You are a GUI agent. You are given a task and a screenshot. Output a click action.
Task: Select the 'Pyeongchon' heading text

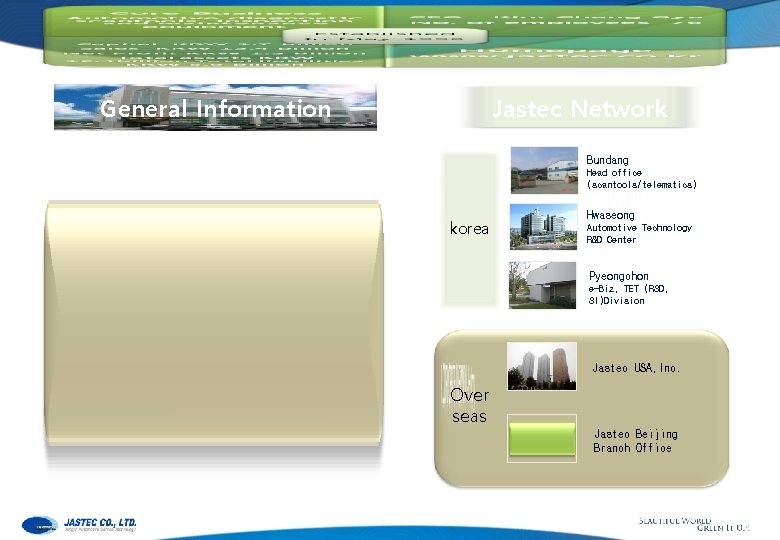[x=618, y=276]
